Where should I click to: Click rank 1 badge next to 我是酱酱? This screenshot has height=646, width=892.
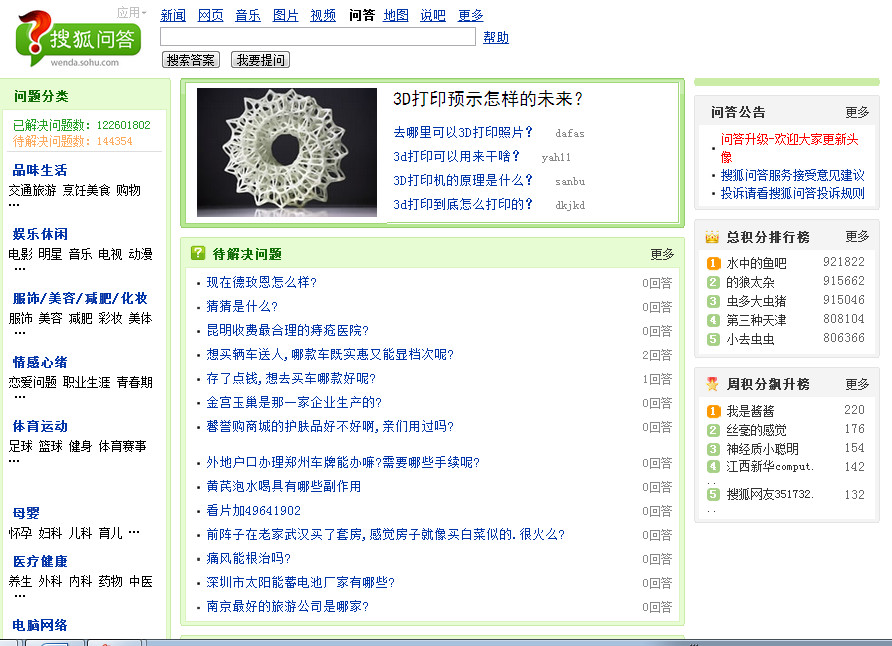(x=713, y=411)
